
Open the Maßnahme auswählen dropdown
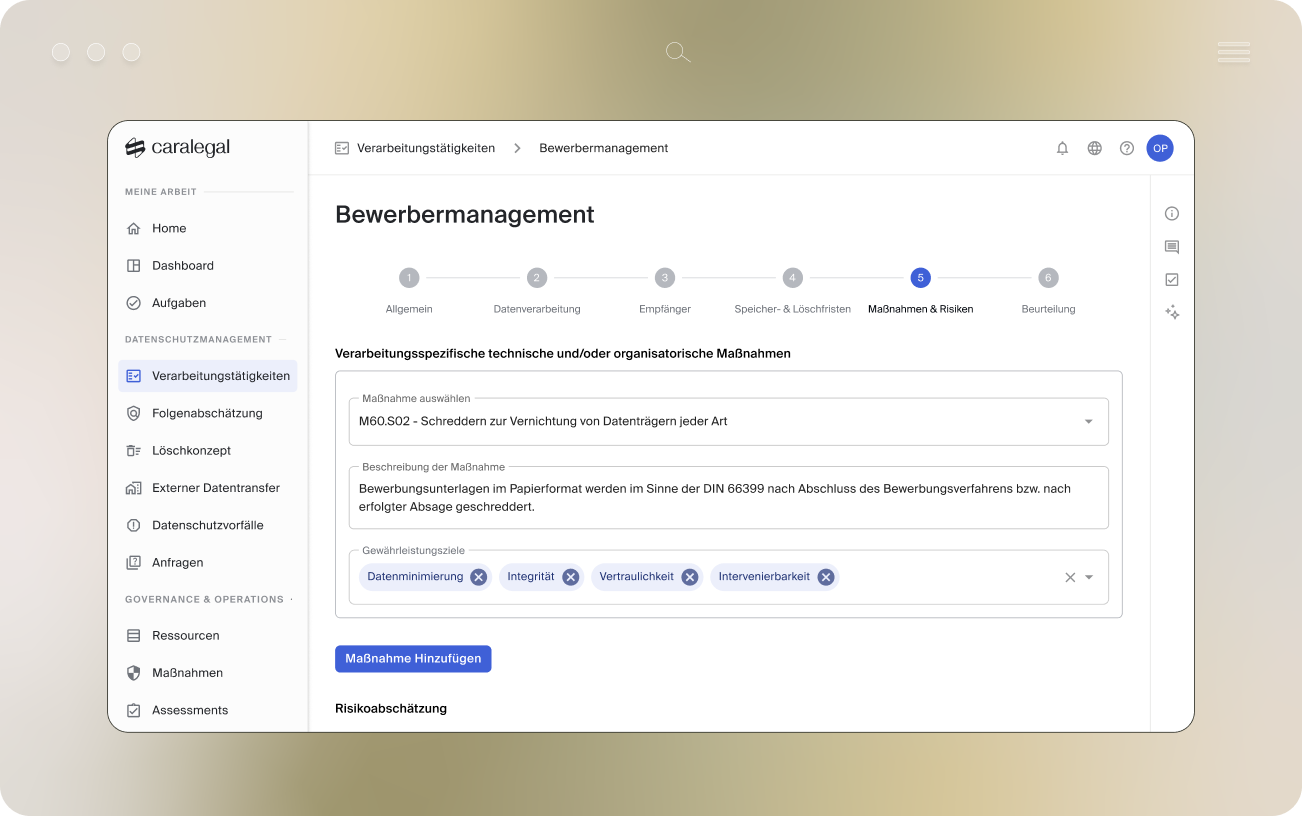[1088, 421]
